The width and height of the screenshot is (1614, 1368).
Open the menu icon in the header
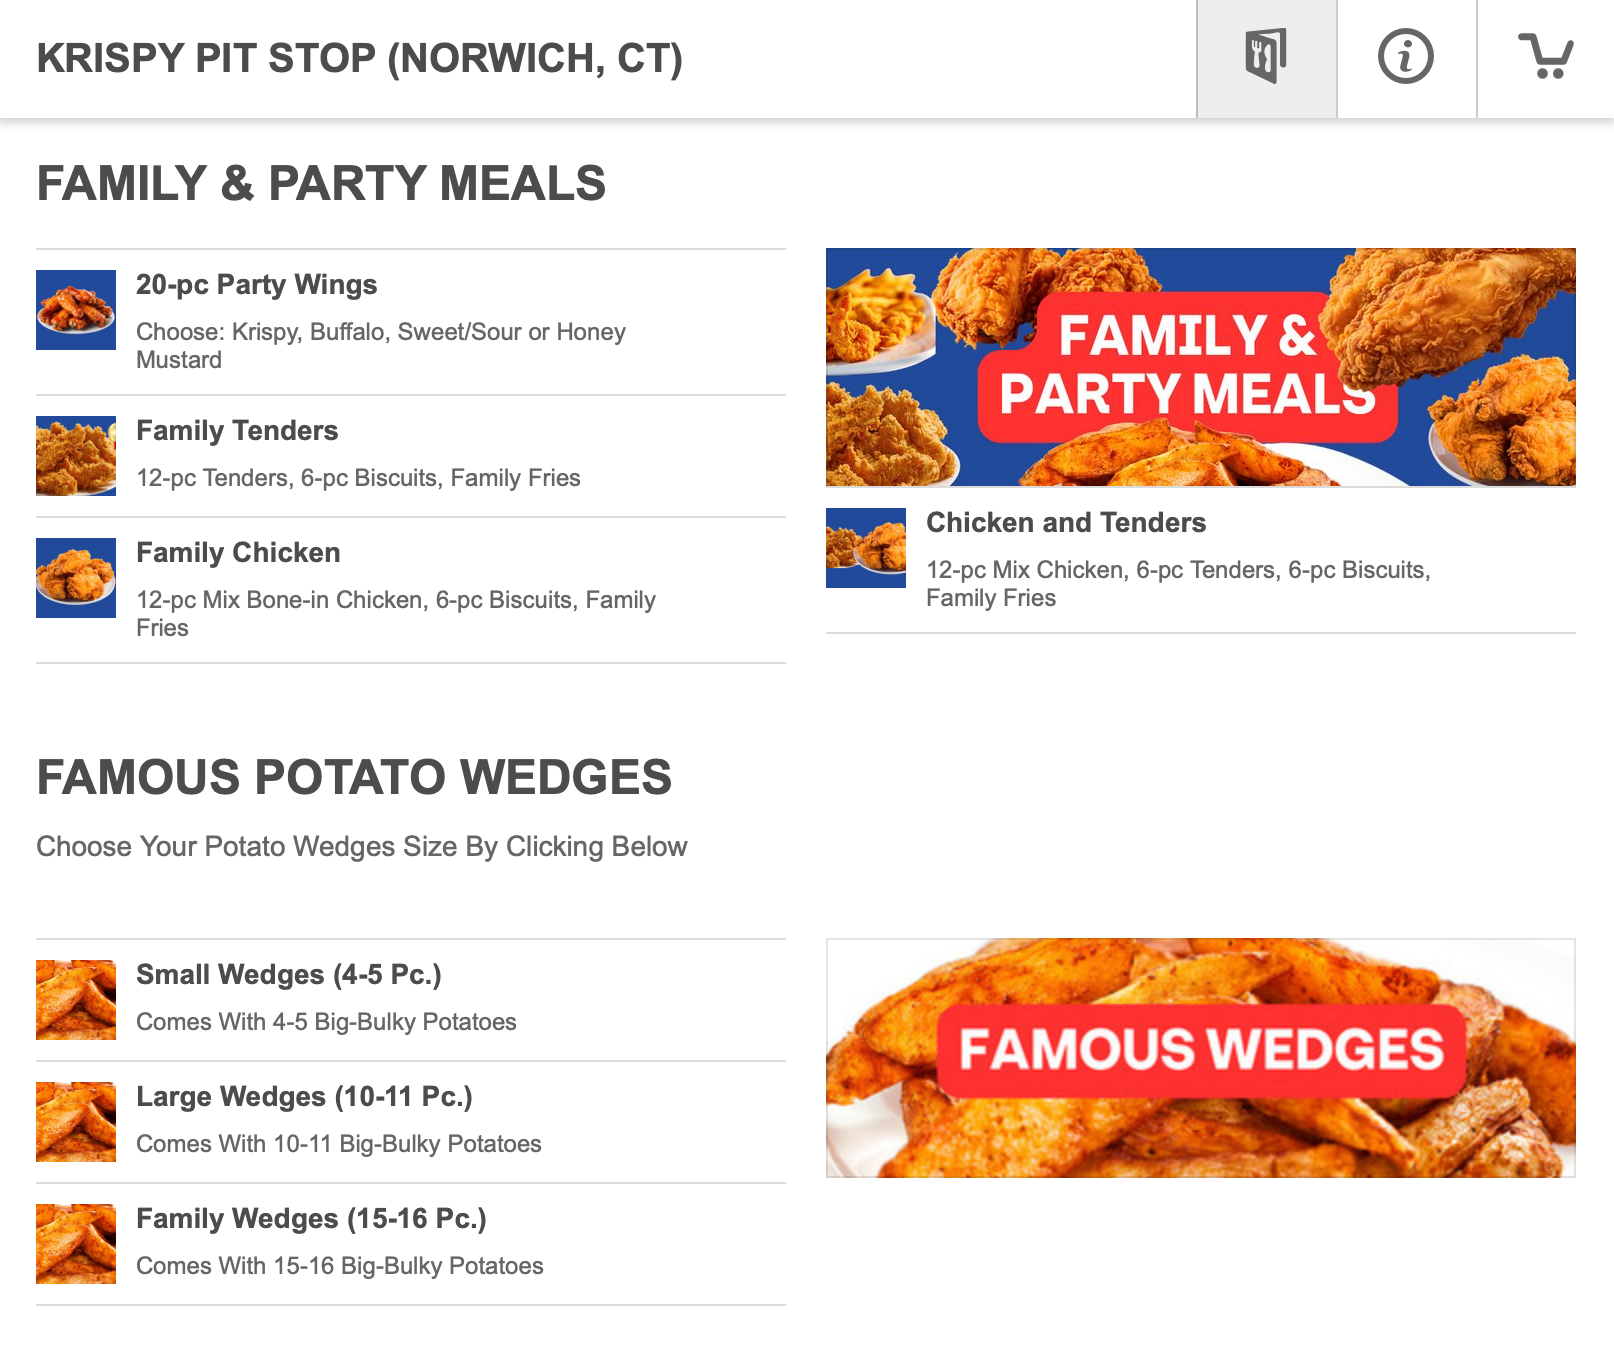pos(1266,57)
